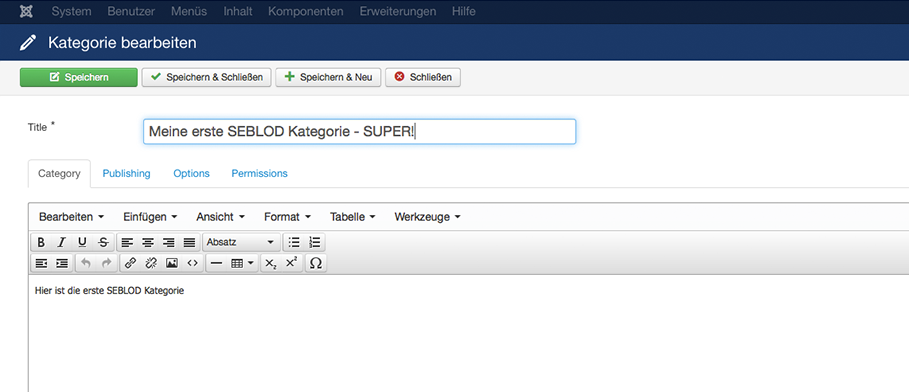Center align the text
909x392 pixels.
point(148,242)
